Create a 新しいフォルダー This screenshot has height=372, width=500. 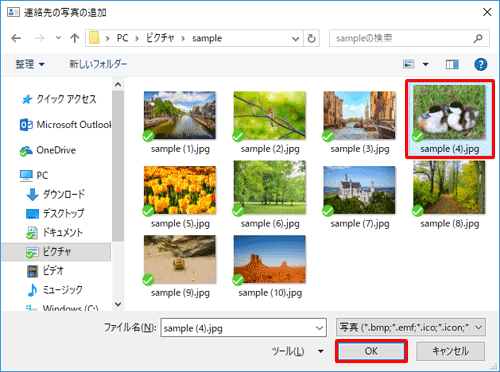(98, 64)
